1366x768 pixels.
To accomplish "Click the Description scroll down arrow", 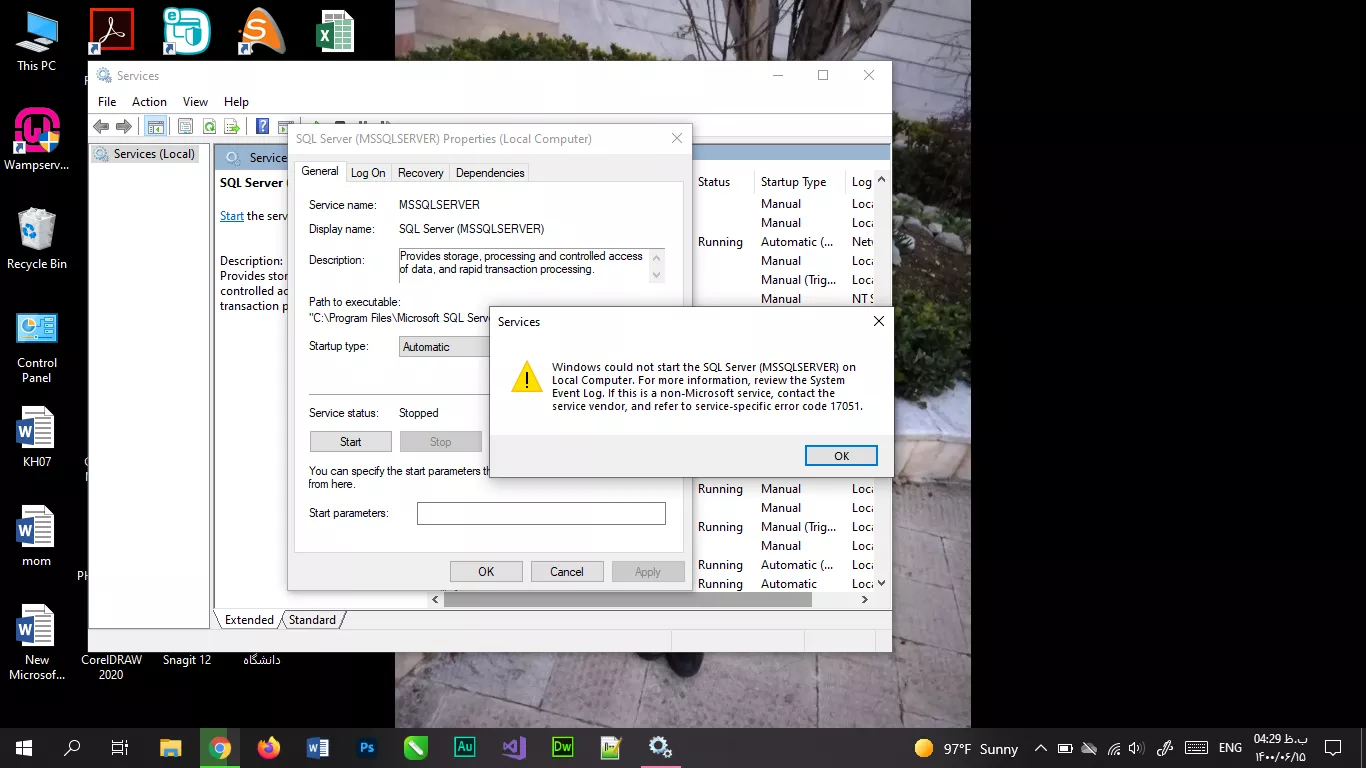I will [656, 275].
